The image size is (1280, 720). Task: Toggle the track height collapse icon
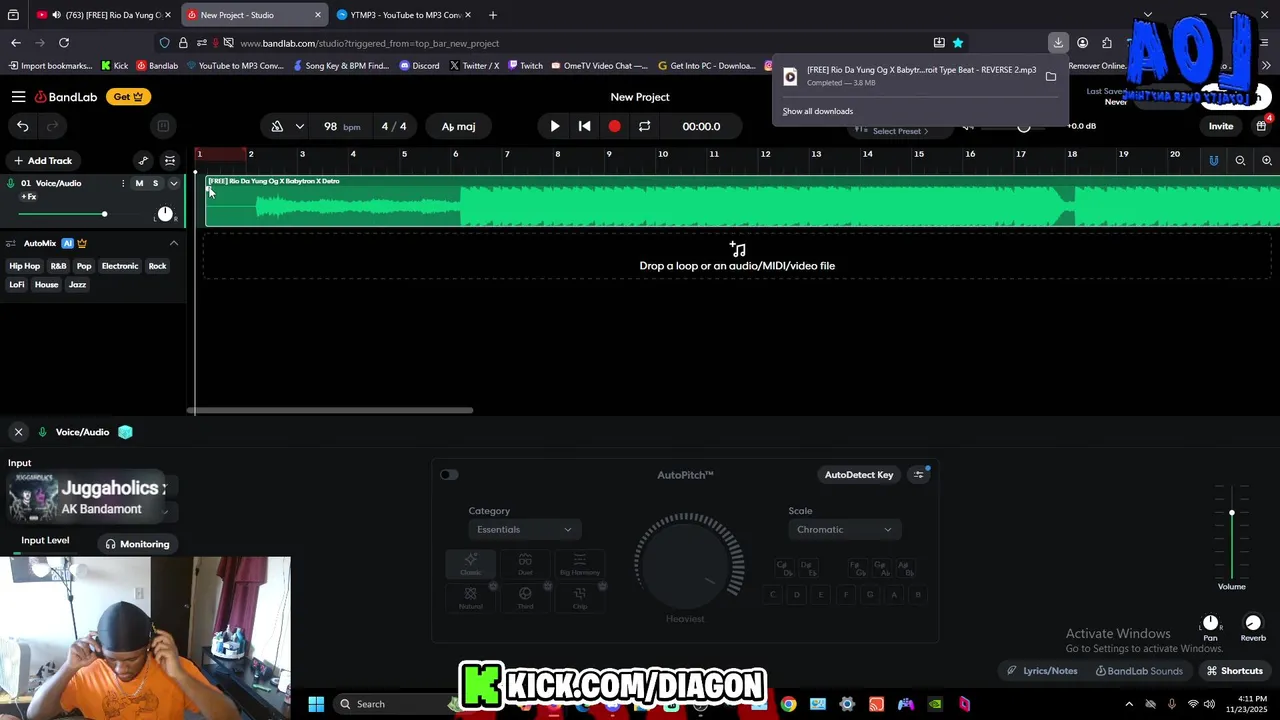(170, 161)
